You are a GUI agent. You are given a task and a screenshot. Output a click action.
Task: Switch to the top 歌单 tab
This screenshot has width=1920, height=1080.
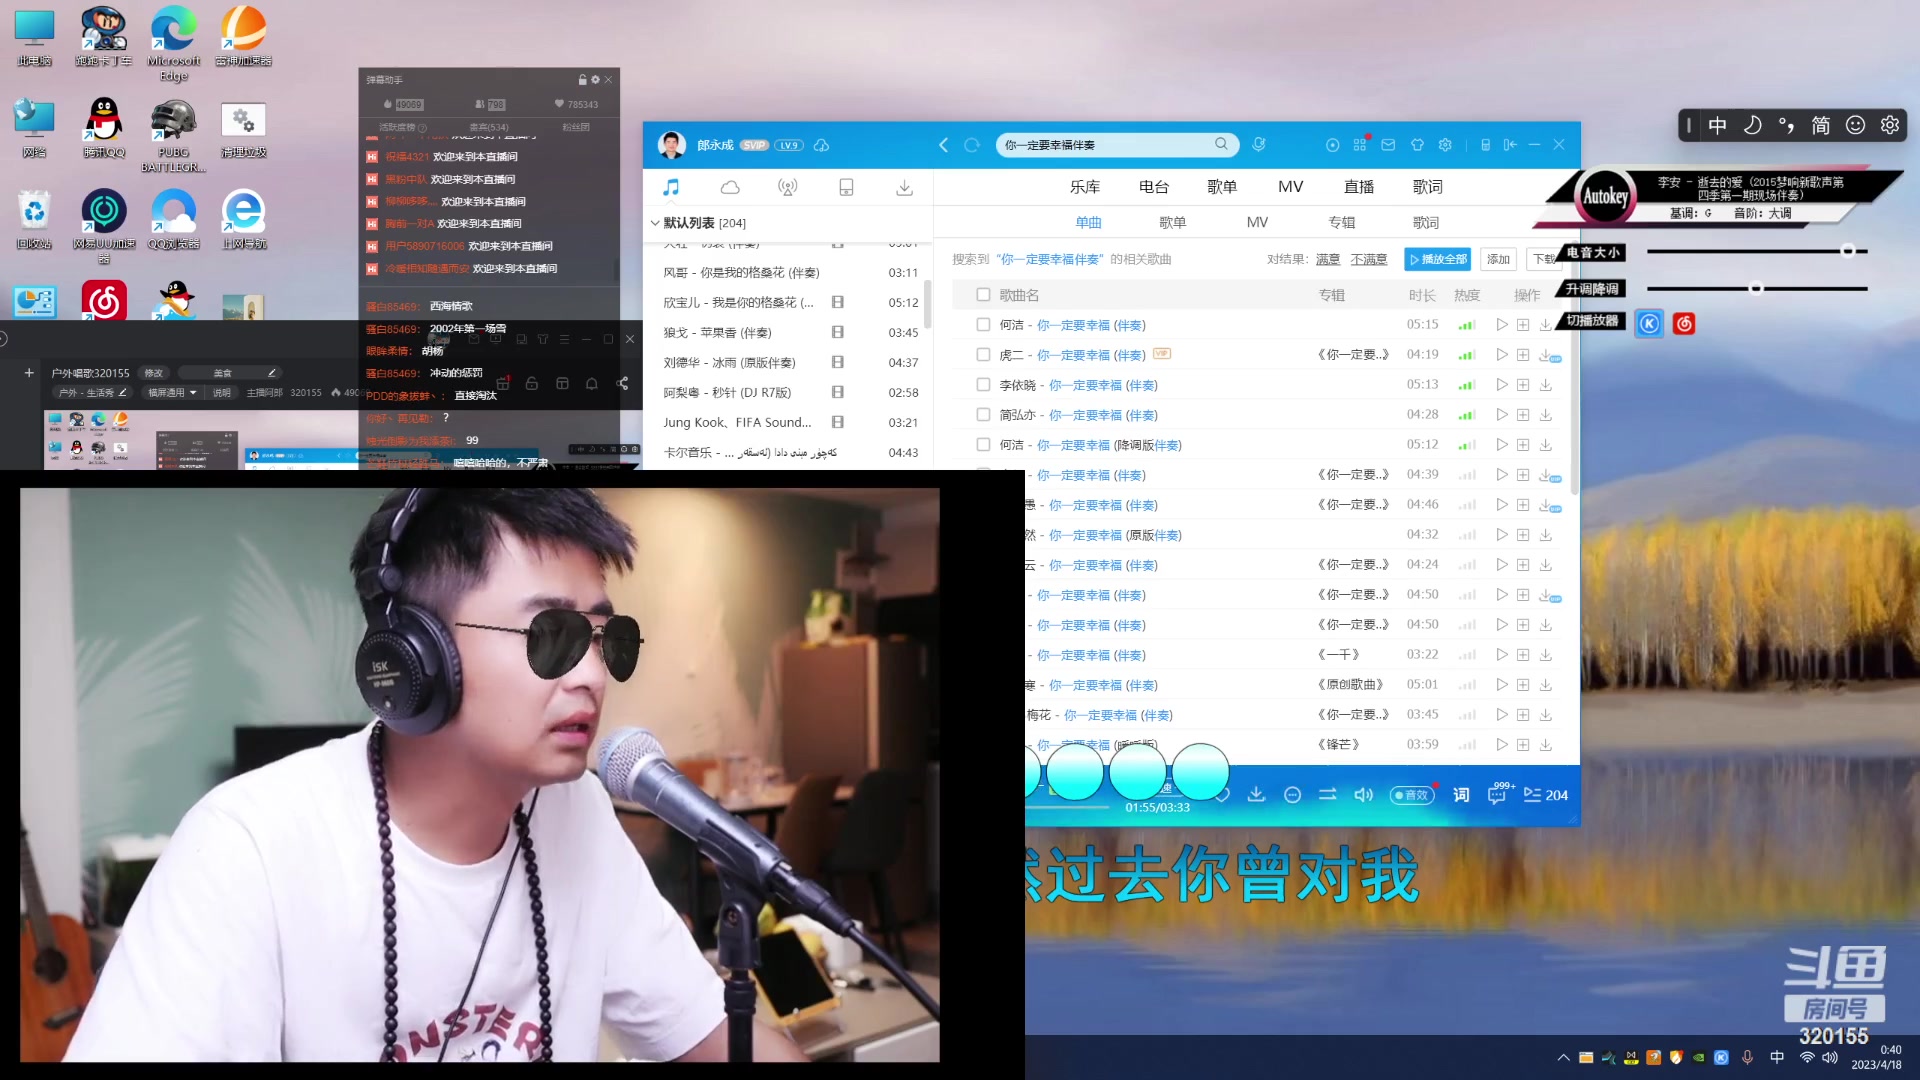tap(1221, 187)
